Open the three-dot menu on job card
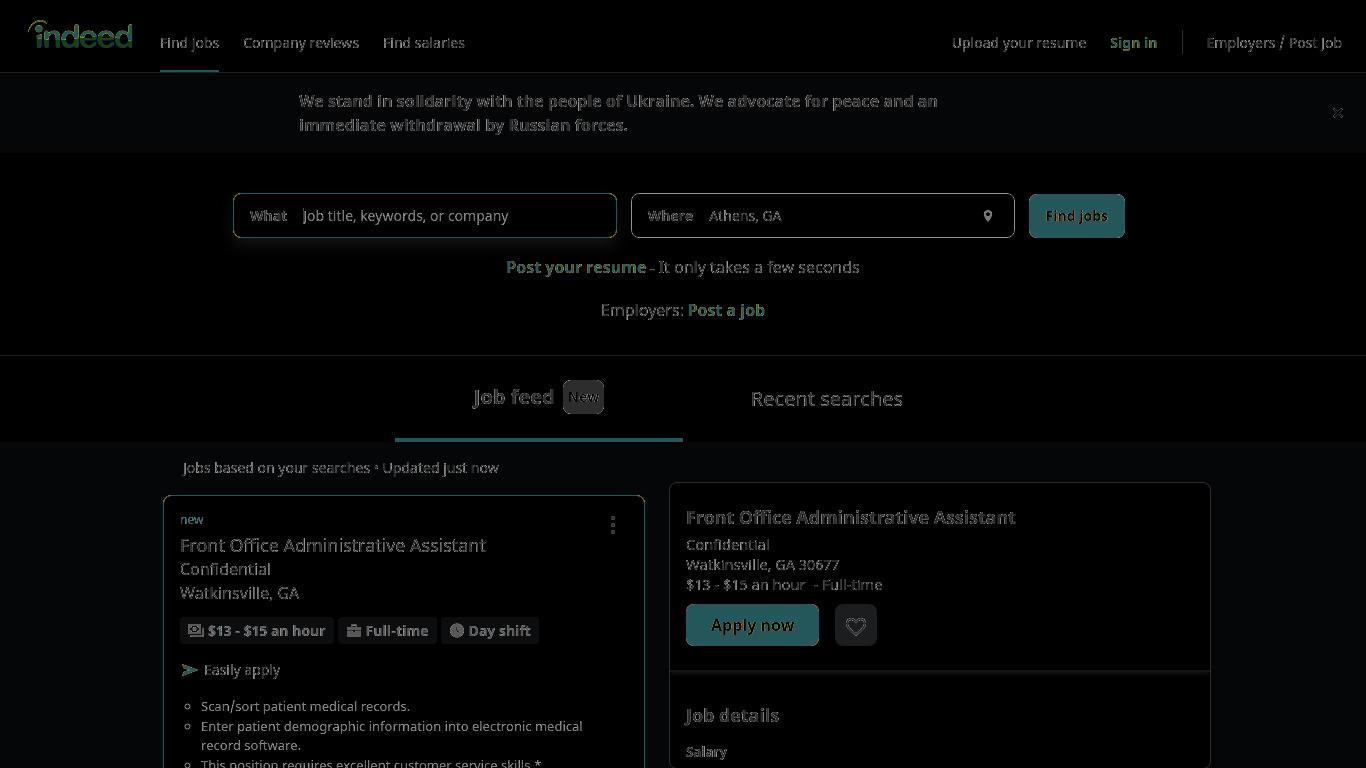 pos(613,525)
